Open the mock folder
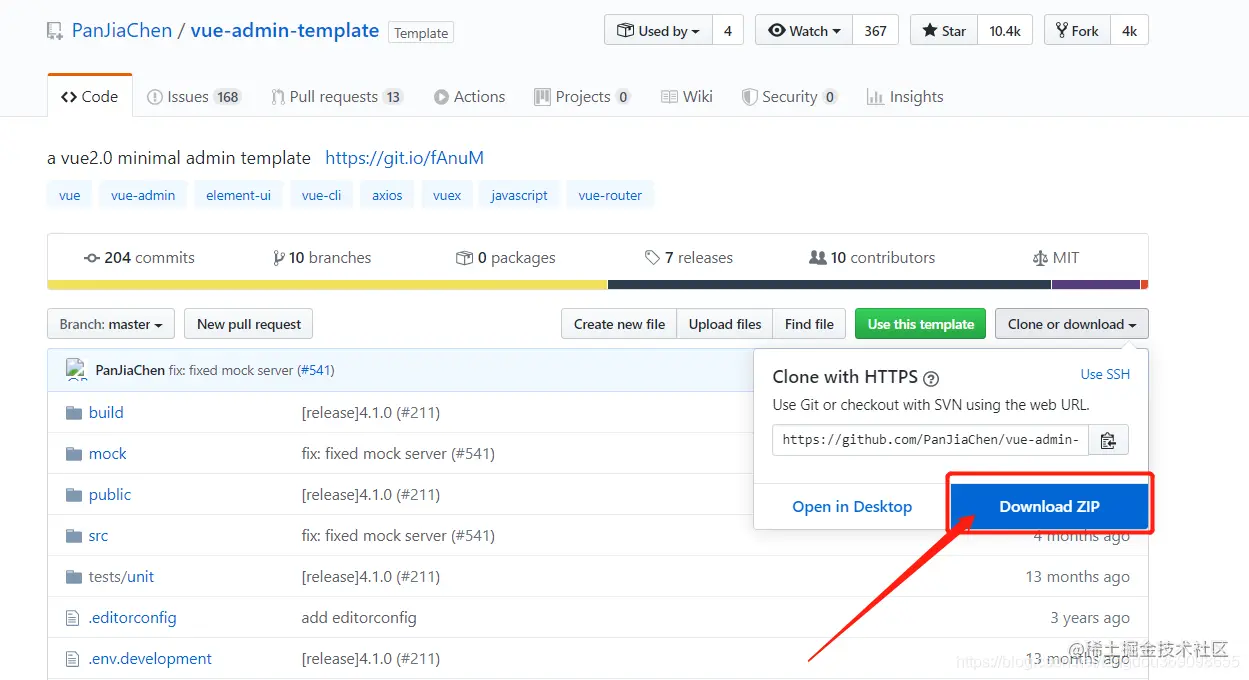1249x680 pixels. [x=108, y=453]
